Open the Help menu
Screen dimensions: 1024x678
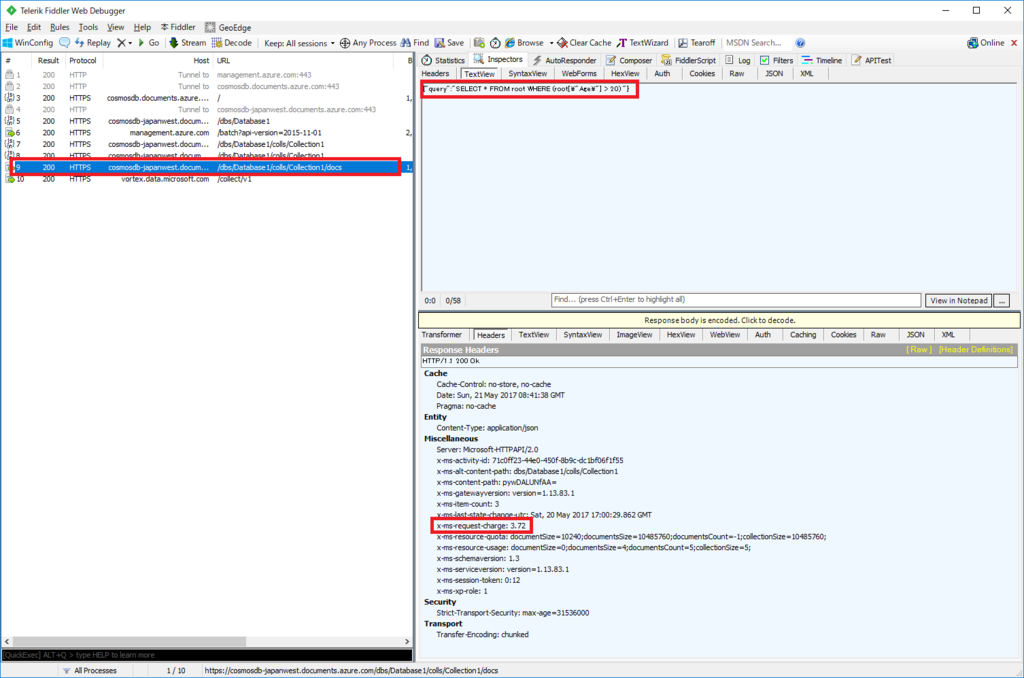point(142,27)
